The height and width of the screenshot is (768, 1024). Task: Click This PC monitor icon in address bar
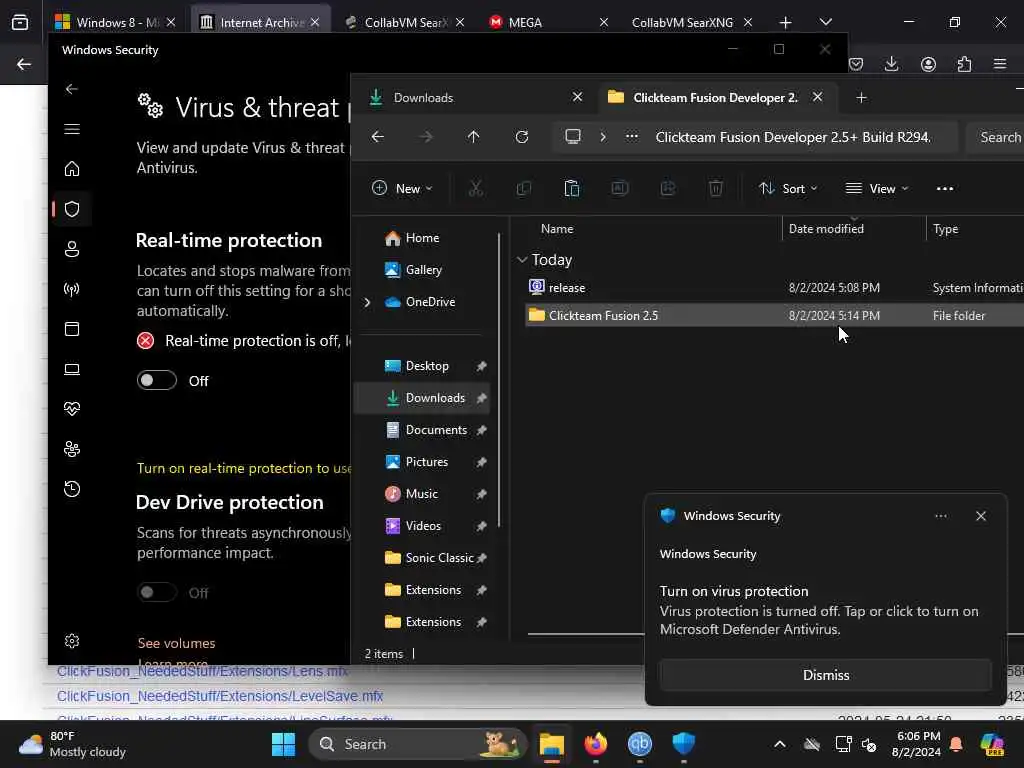[573, 136]
